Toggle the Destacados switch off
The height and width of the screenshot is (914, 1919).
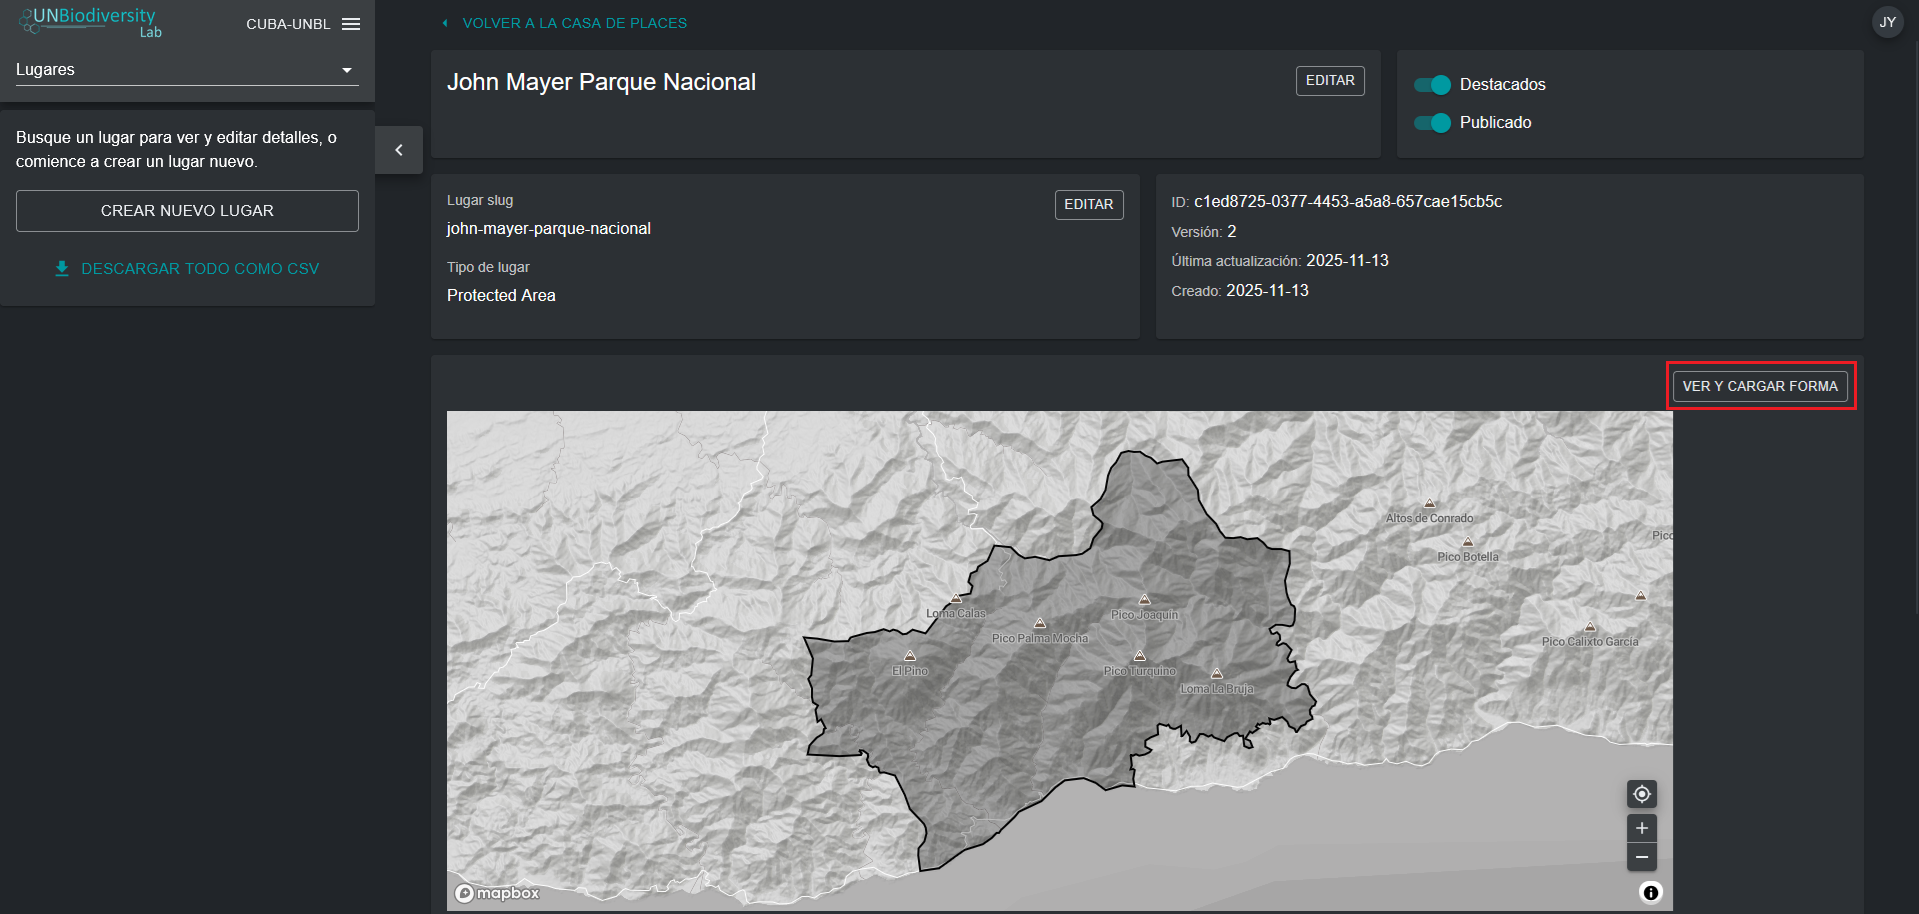tap(1432, 85)
